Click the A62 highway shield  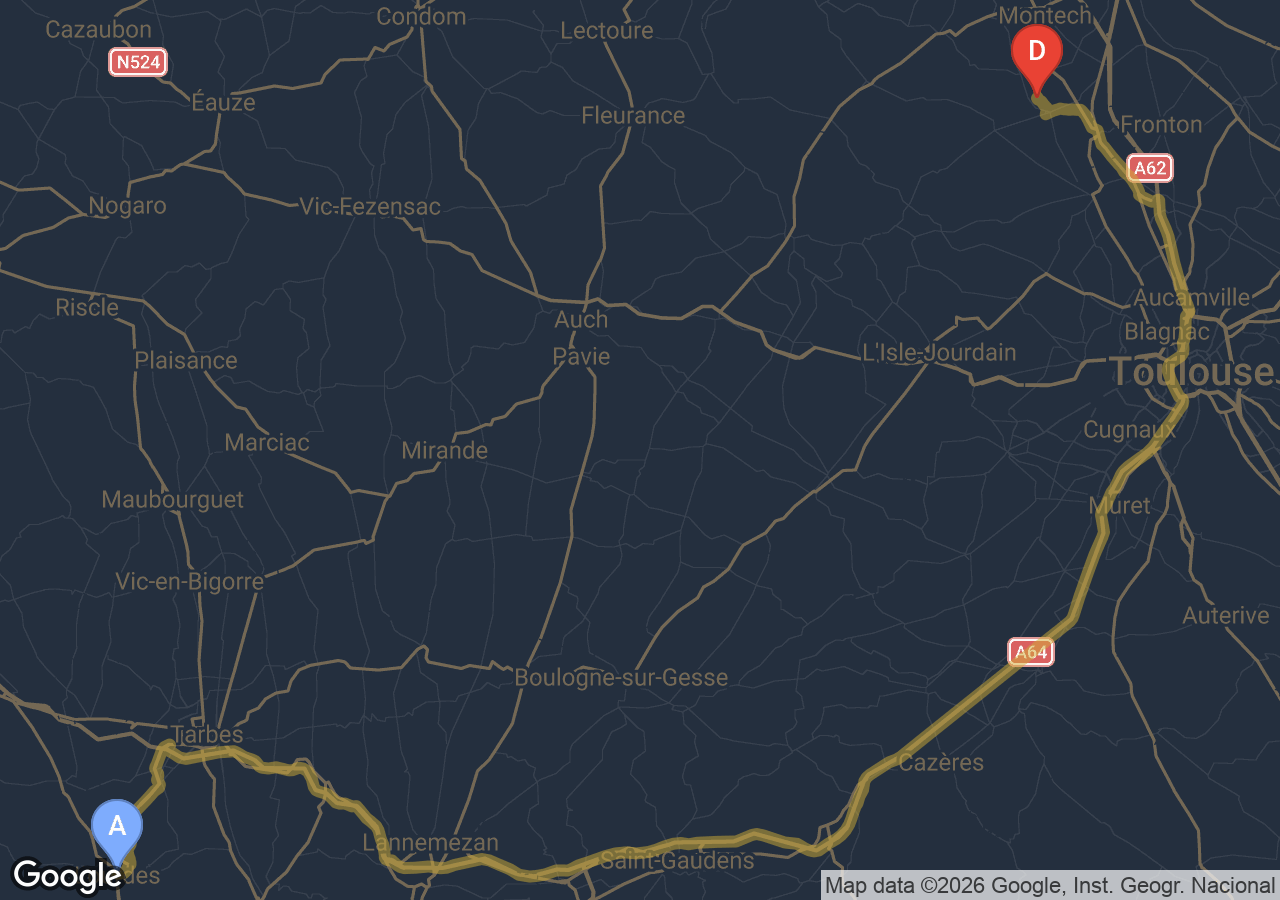pyautogui.click(x=1150, y=168)
